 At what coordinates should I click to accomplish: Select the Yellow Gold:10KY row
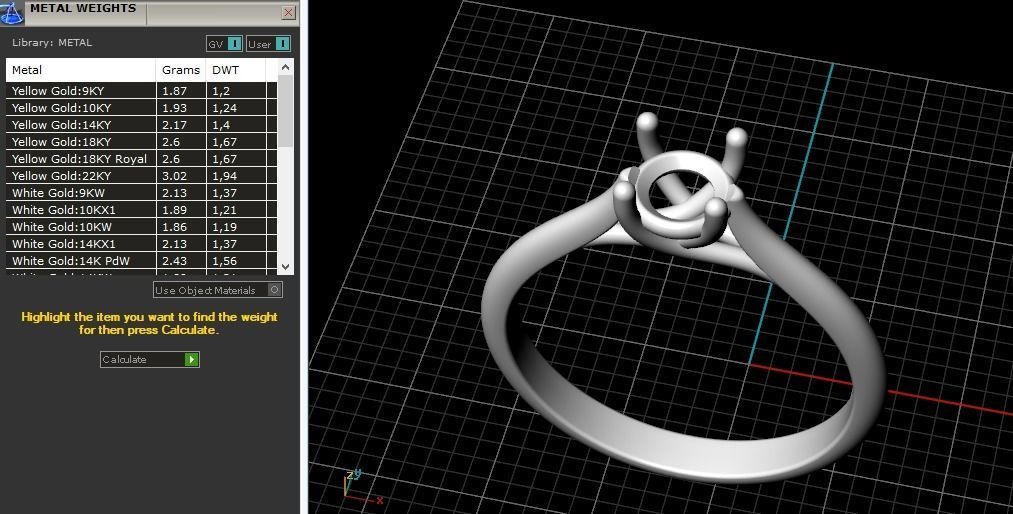pos(141,108)
